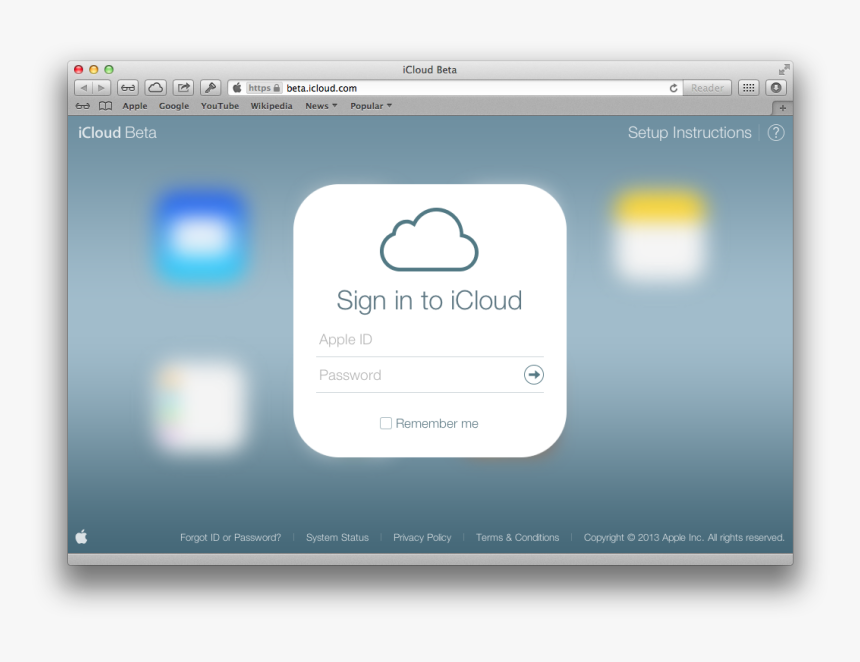860x662 pixels.
Task: Open Reading List with the glasses icon
Action: pyautogui.click(x=128, y=87)
